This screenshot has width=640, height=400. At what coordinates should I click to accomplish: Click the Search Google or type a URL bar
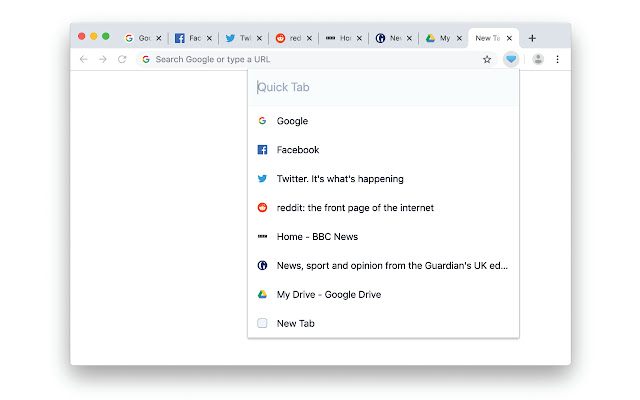(x=316, y=59)
